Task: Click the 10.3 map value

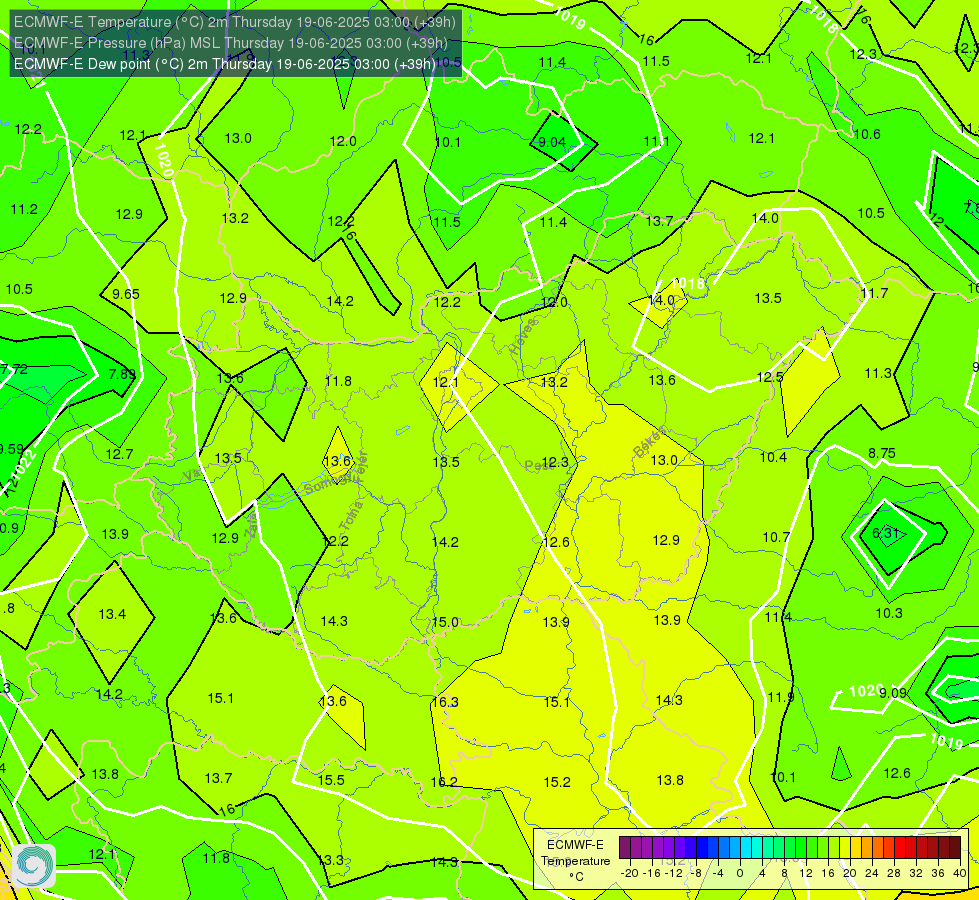Action: pos(889,613)
